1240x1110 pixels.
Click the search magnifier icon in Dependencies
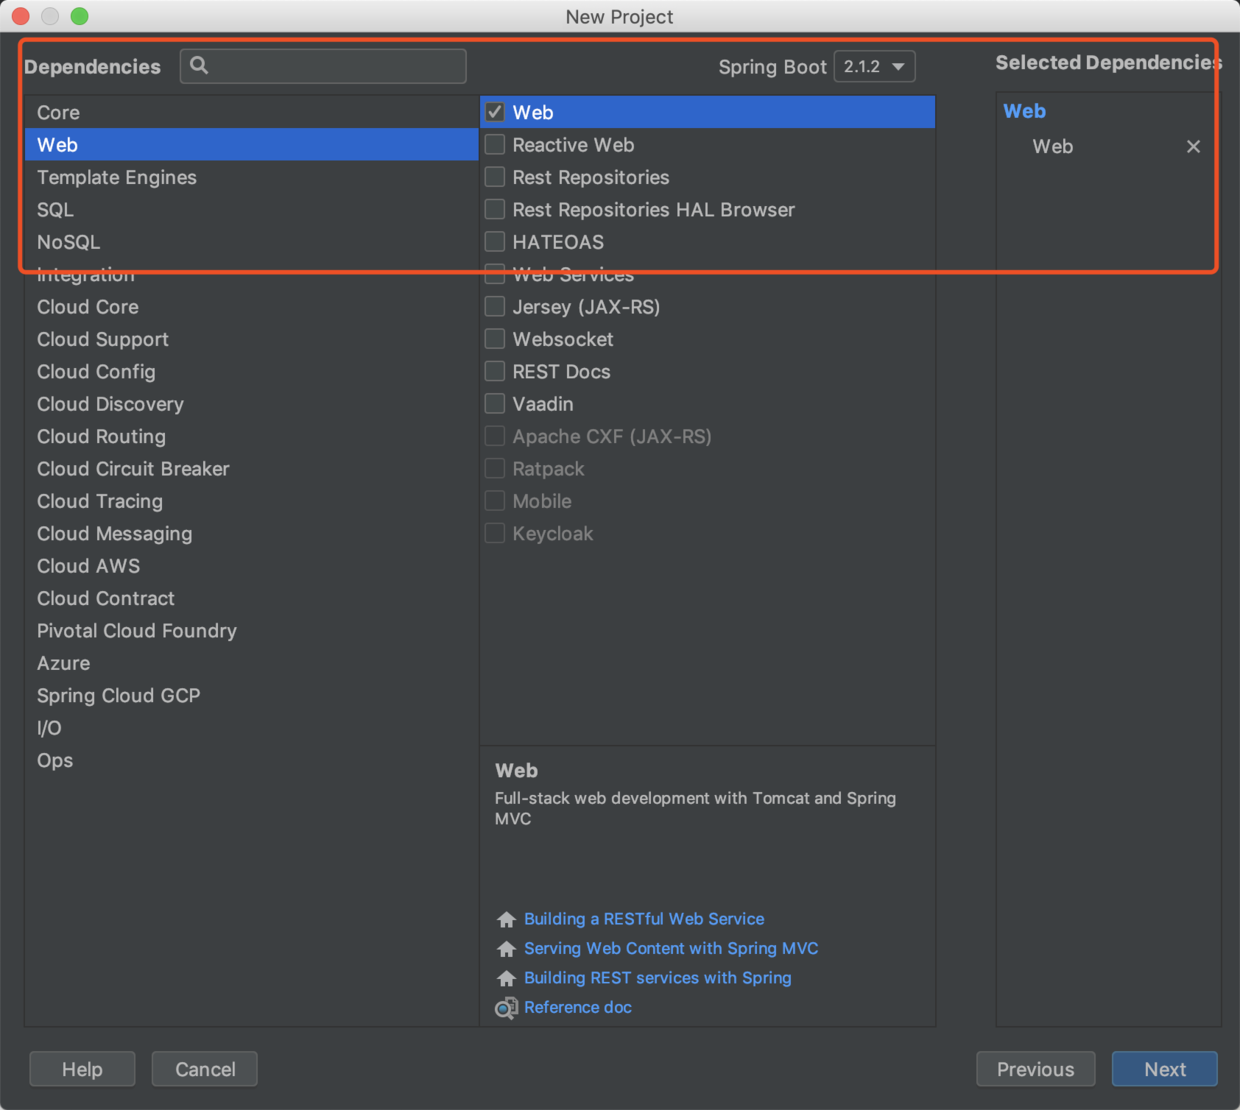point(199,66)
